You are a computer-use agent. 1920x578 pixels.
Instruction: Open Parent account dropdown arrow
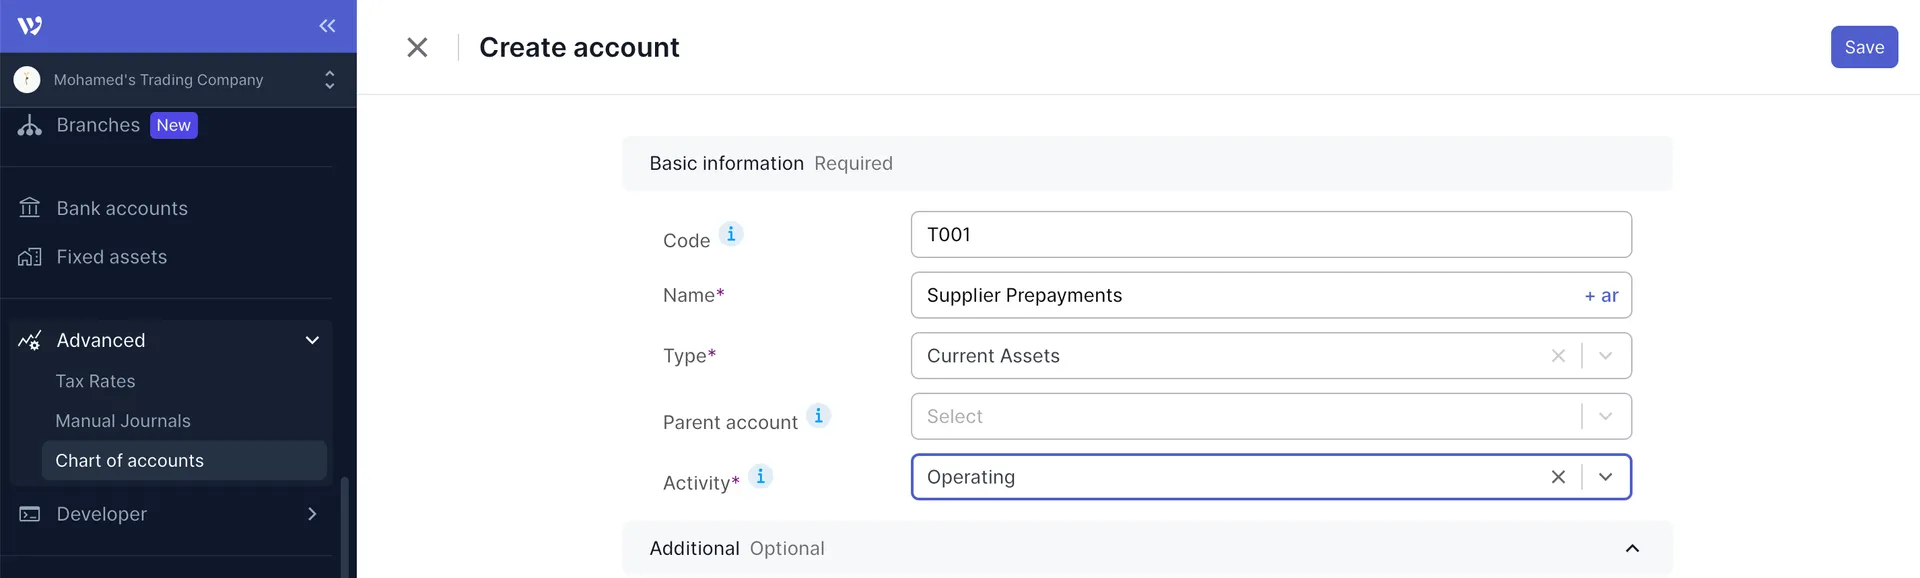tap(1605, 416)
